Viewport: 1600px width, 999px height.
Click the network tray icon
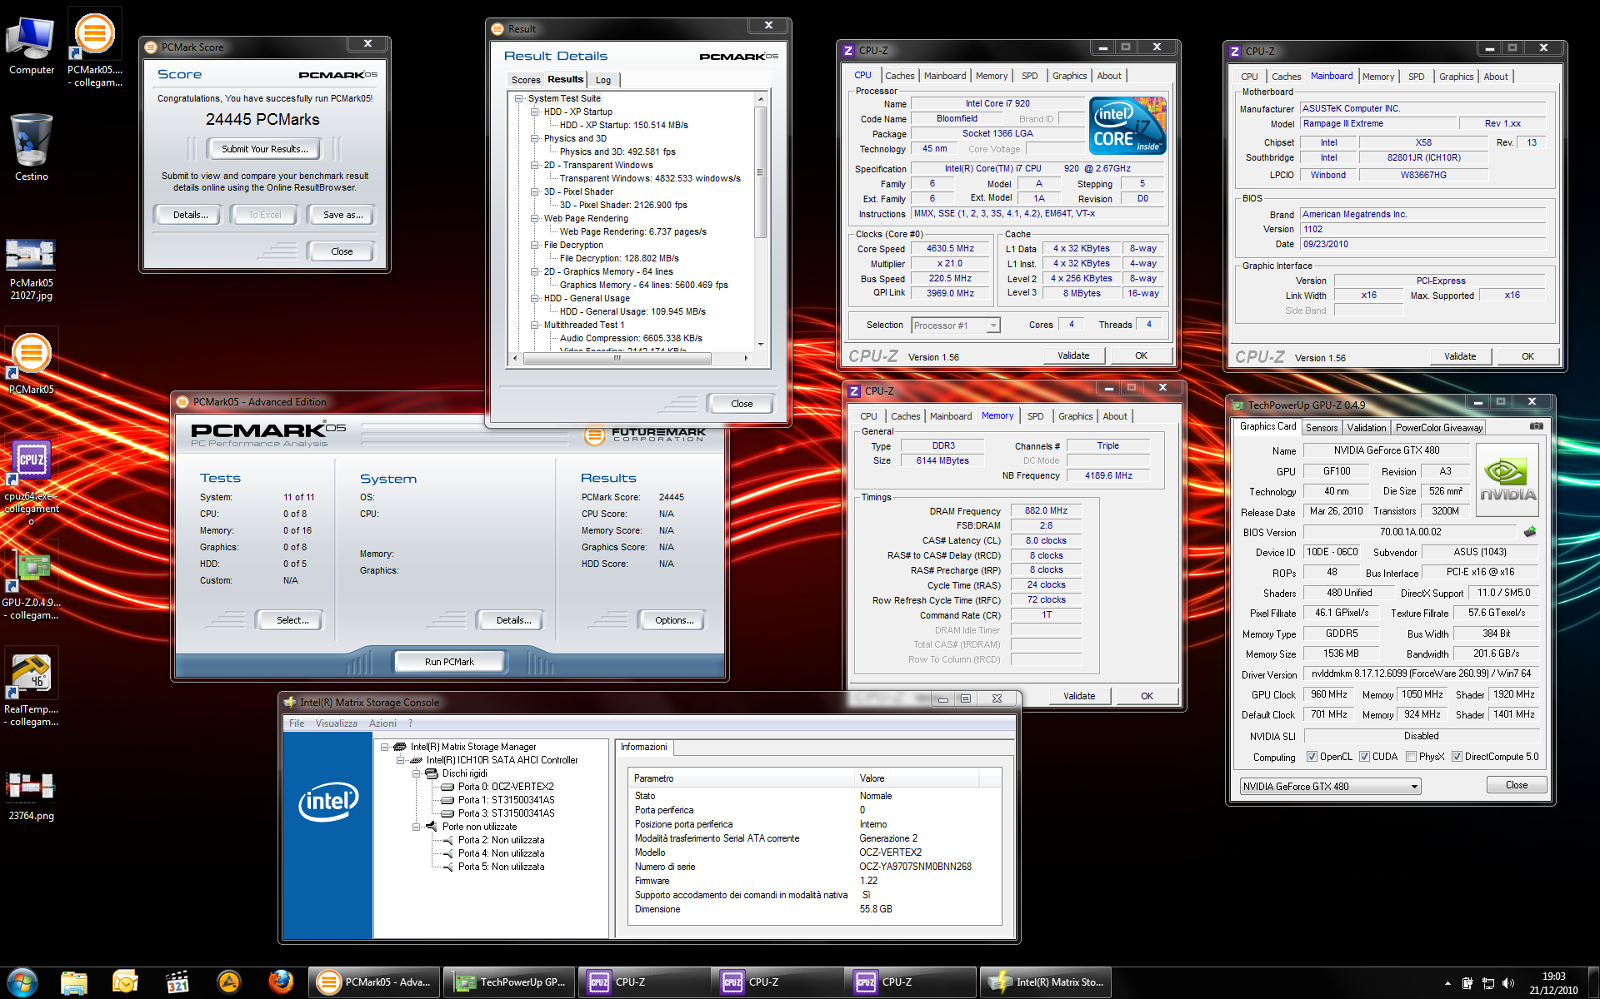click(1488, 983)
